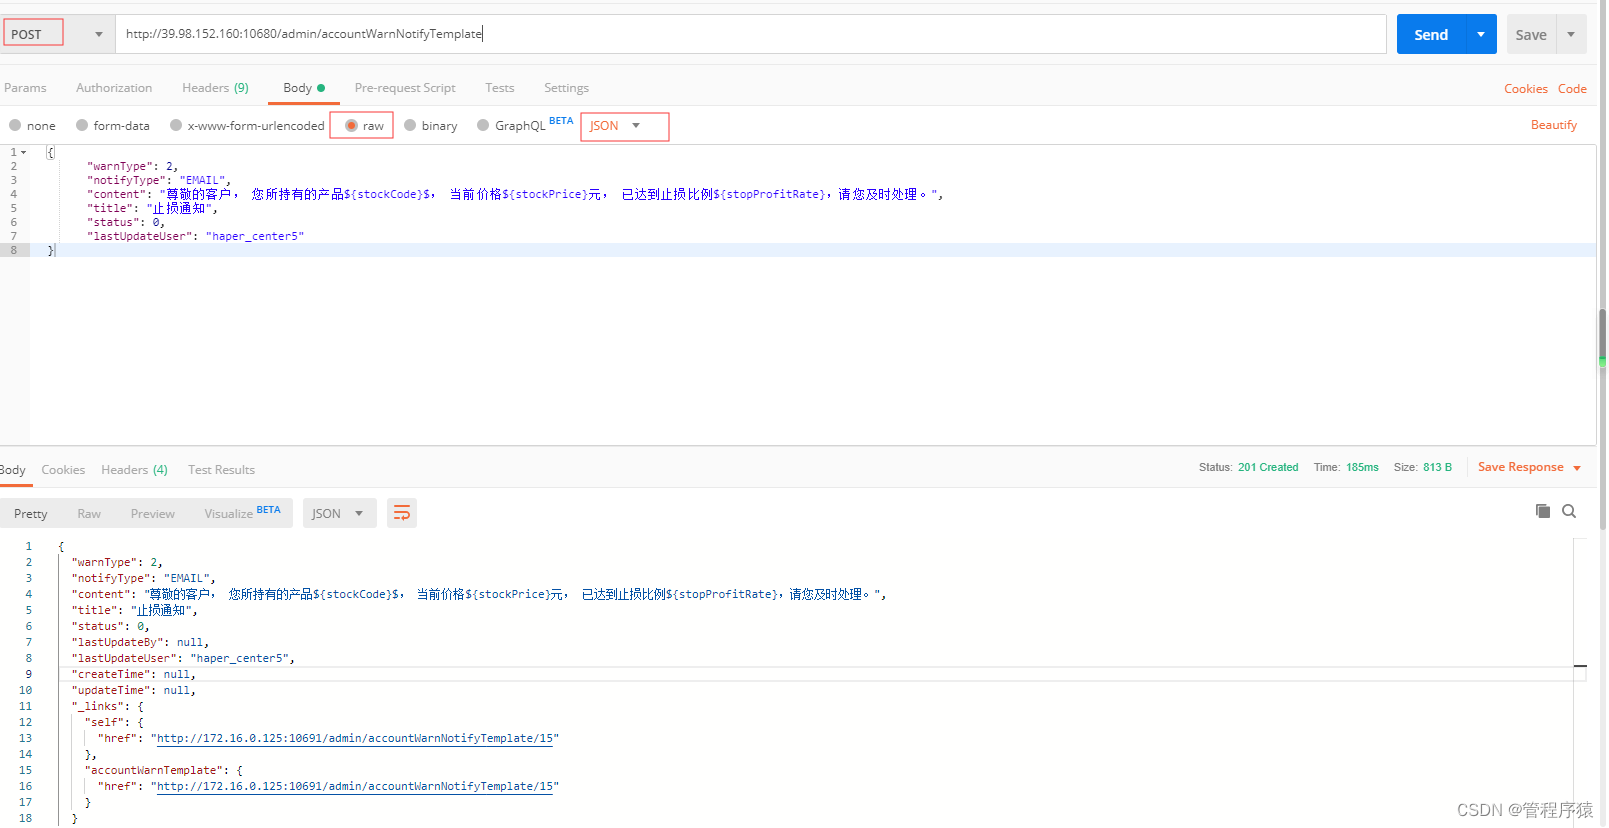This screenshot has width=1609, height=828.
Task: Open the Code snippet link
Action: [1572, 89]
